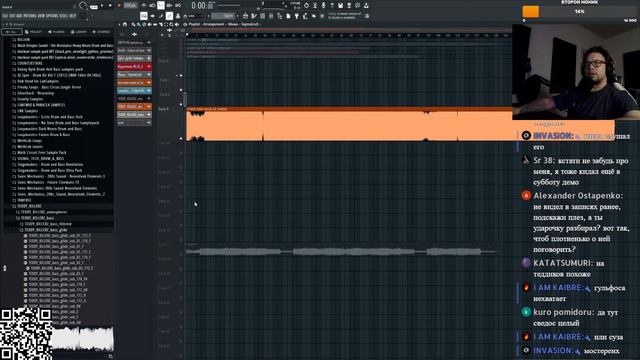Switch to the PLUGIN browser tab
The width and height of the screenshot is (640, 360).
(x=56, y=32)
